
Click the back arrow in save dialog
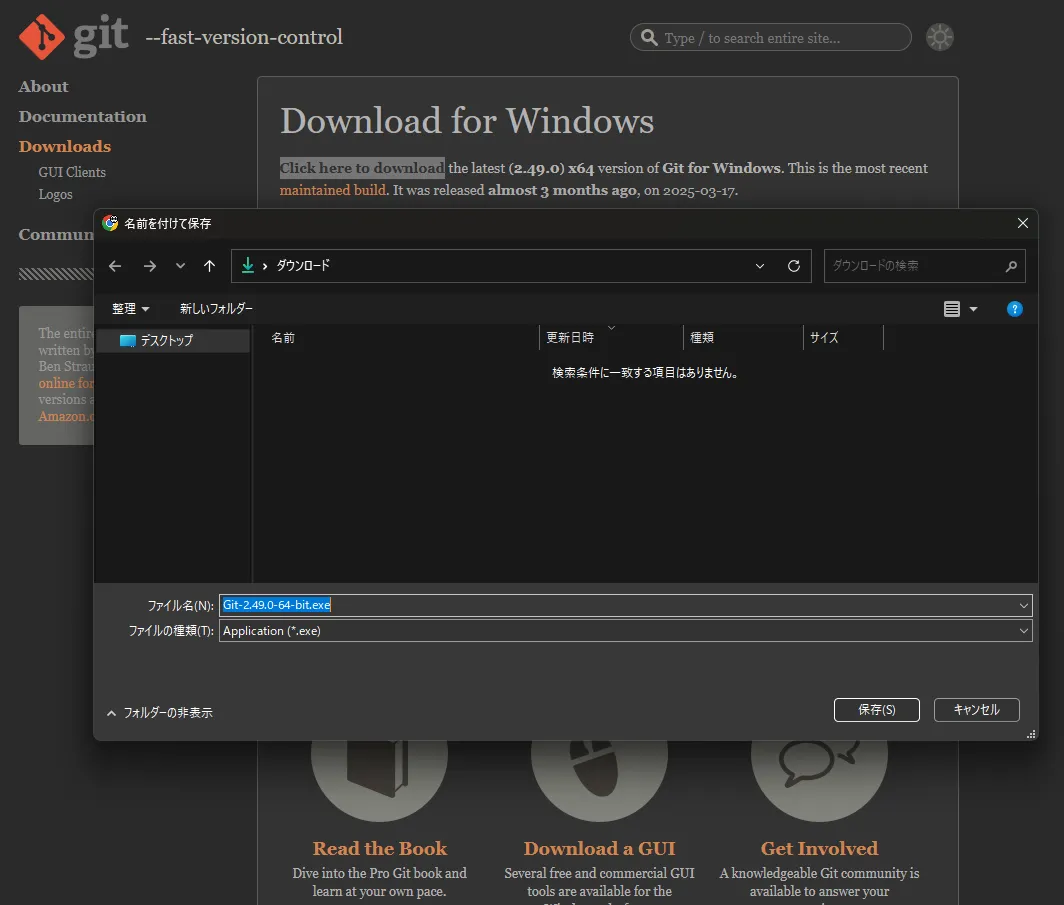115,266
